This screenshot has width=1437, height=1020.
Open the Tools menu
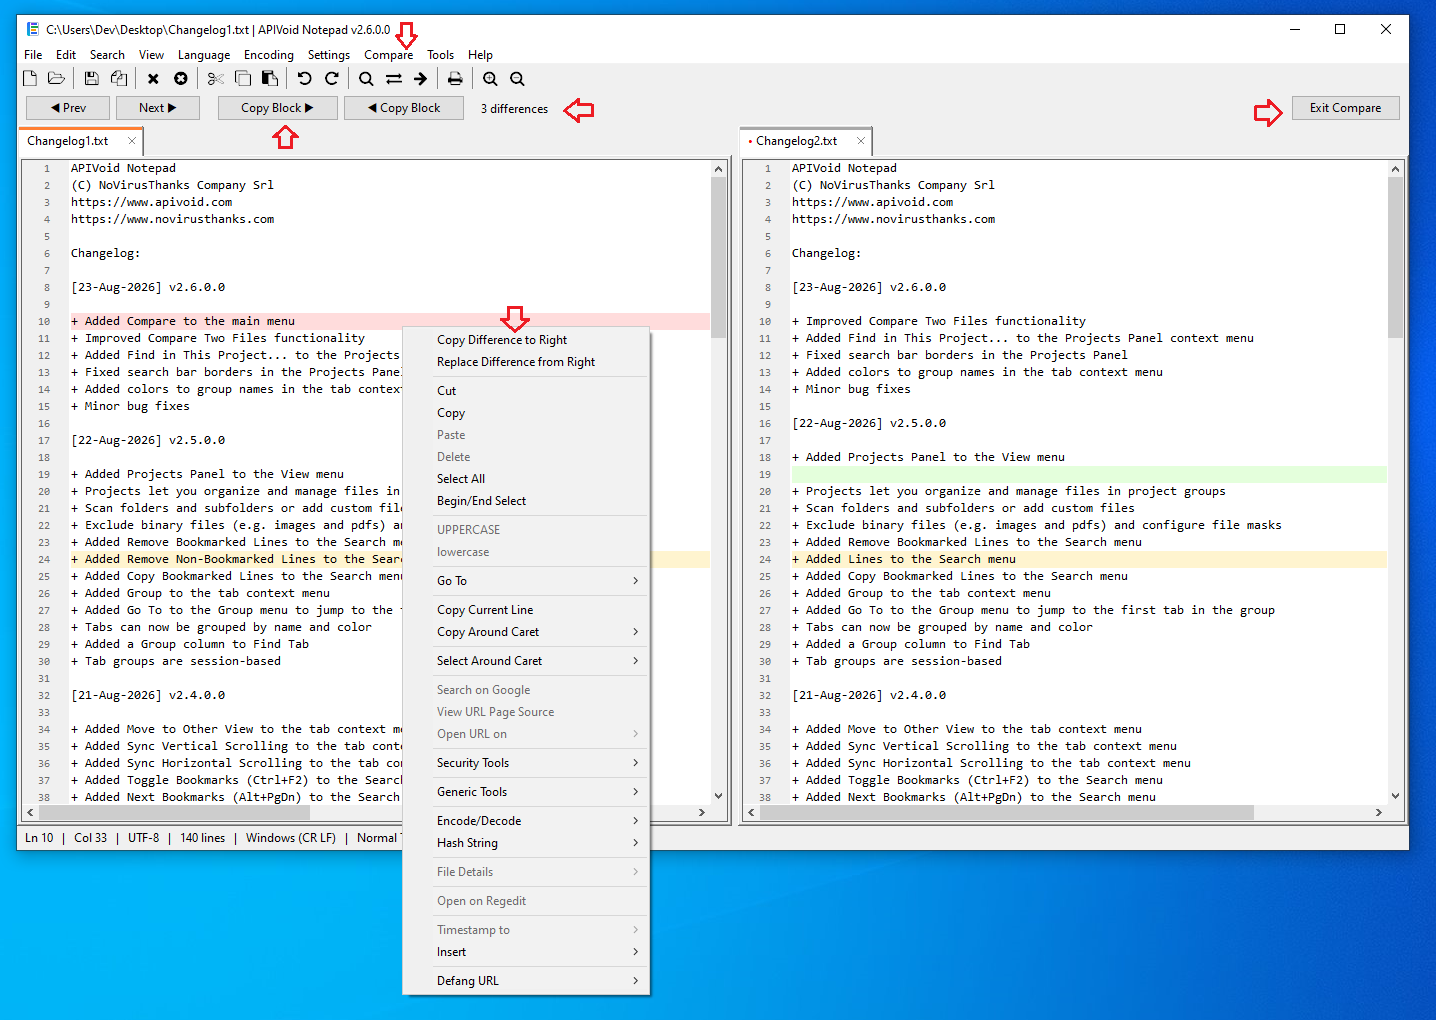pos(440,55)
